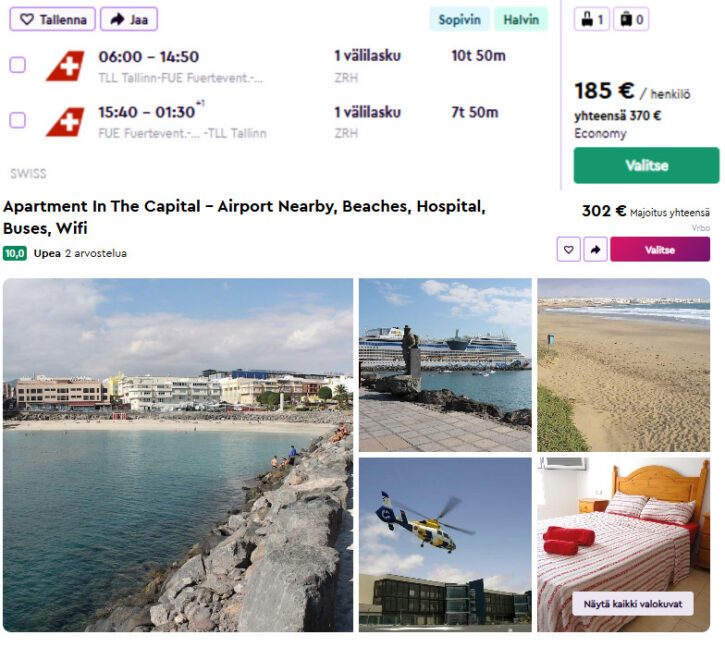The width and height of the screenshot is (725, 647).
Task: Select the Halvin tag
Action: click(521, 19)
